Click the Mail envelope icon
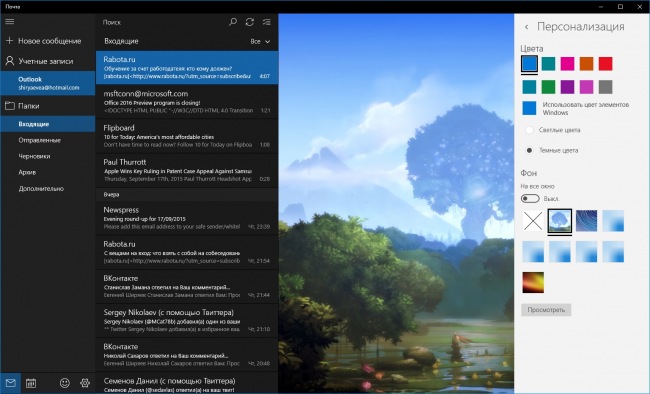The height and width of the screenshot is (394, 650). pyautogui.click(x=11, y=383)
